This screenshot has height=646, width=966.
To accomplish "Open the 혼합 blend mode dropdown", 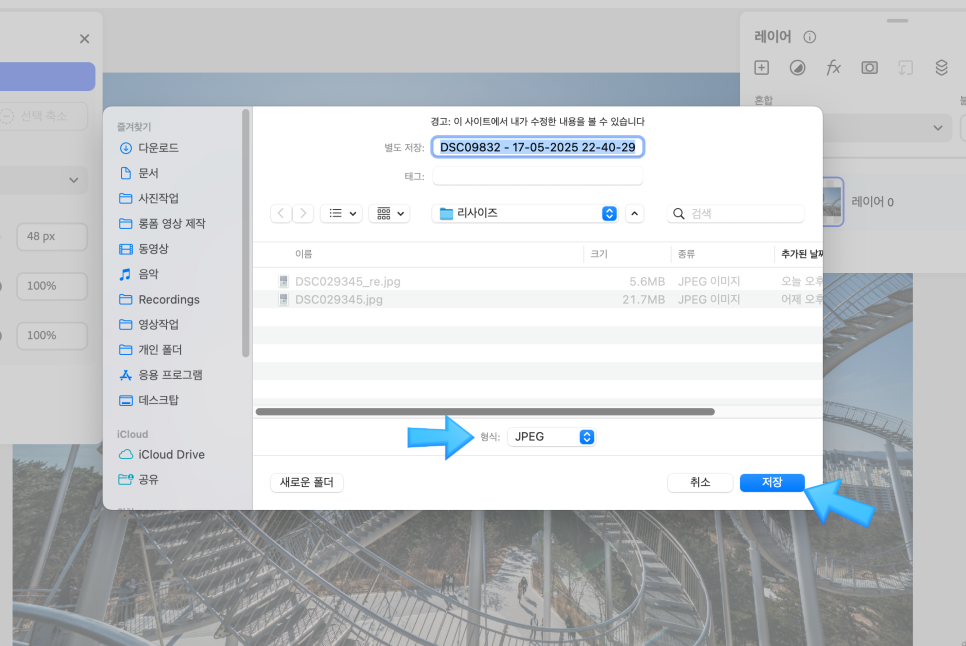I will tap(887, 128).
